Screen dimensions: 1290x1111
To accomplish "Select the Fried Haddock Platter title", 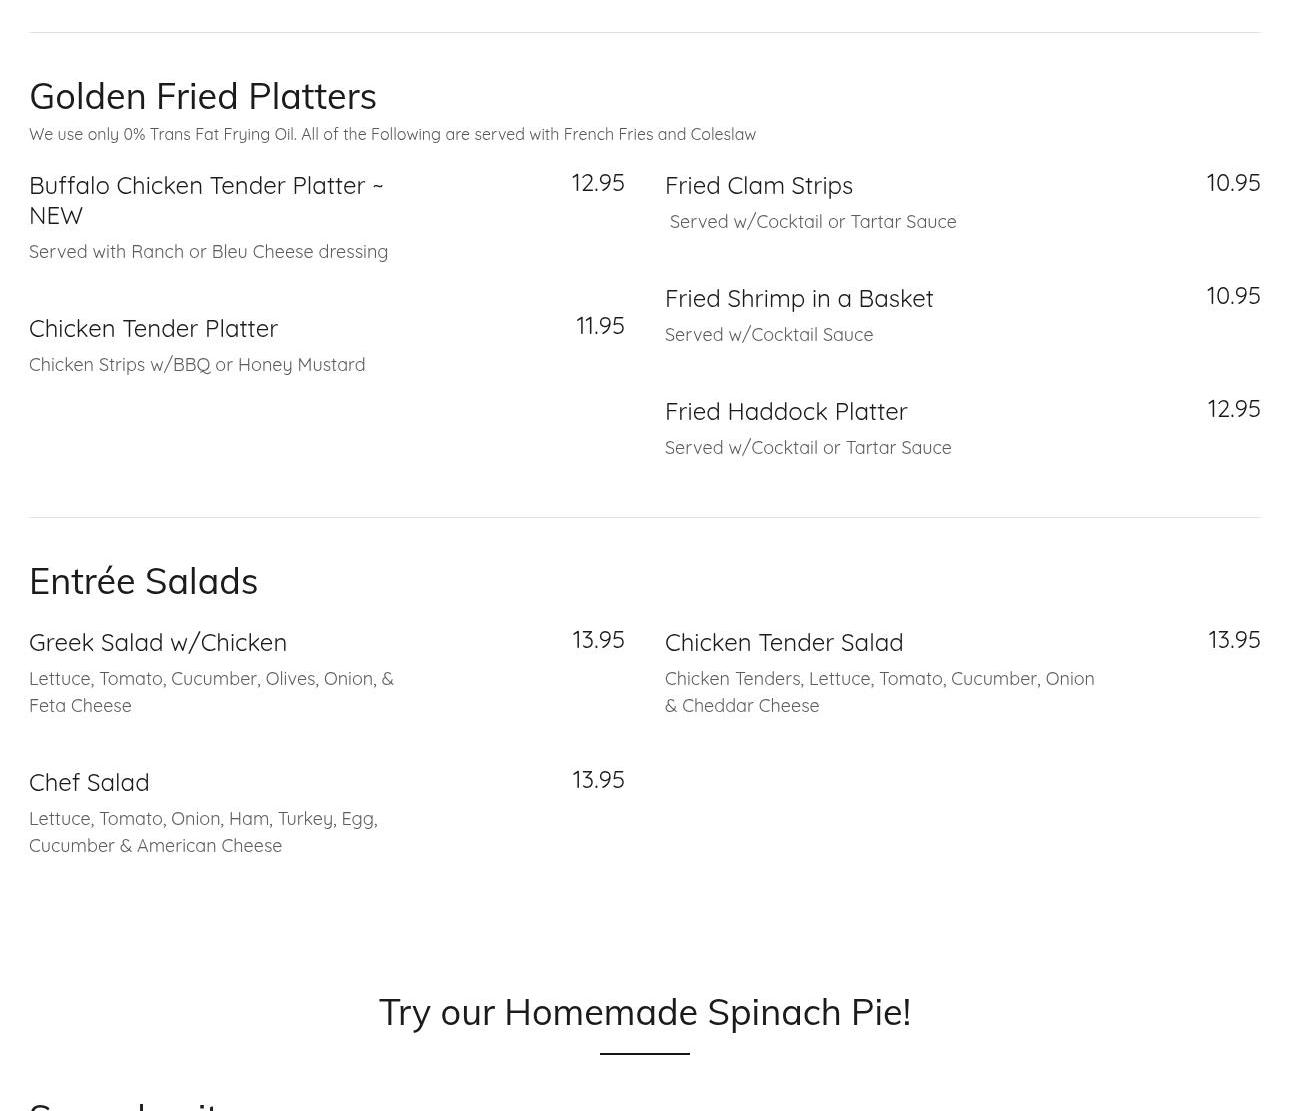I will click(786, 412).
